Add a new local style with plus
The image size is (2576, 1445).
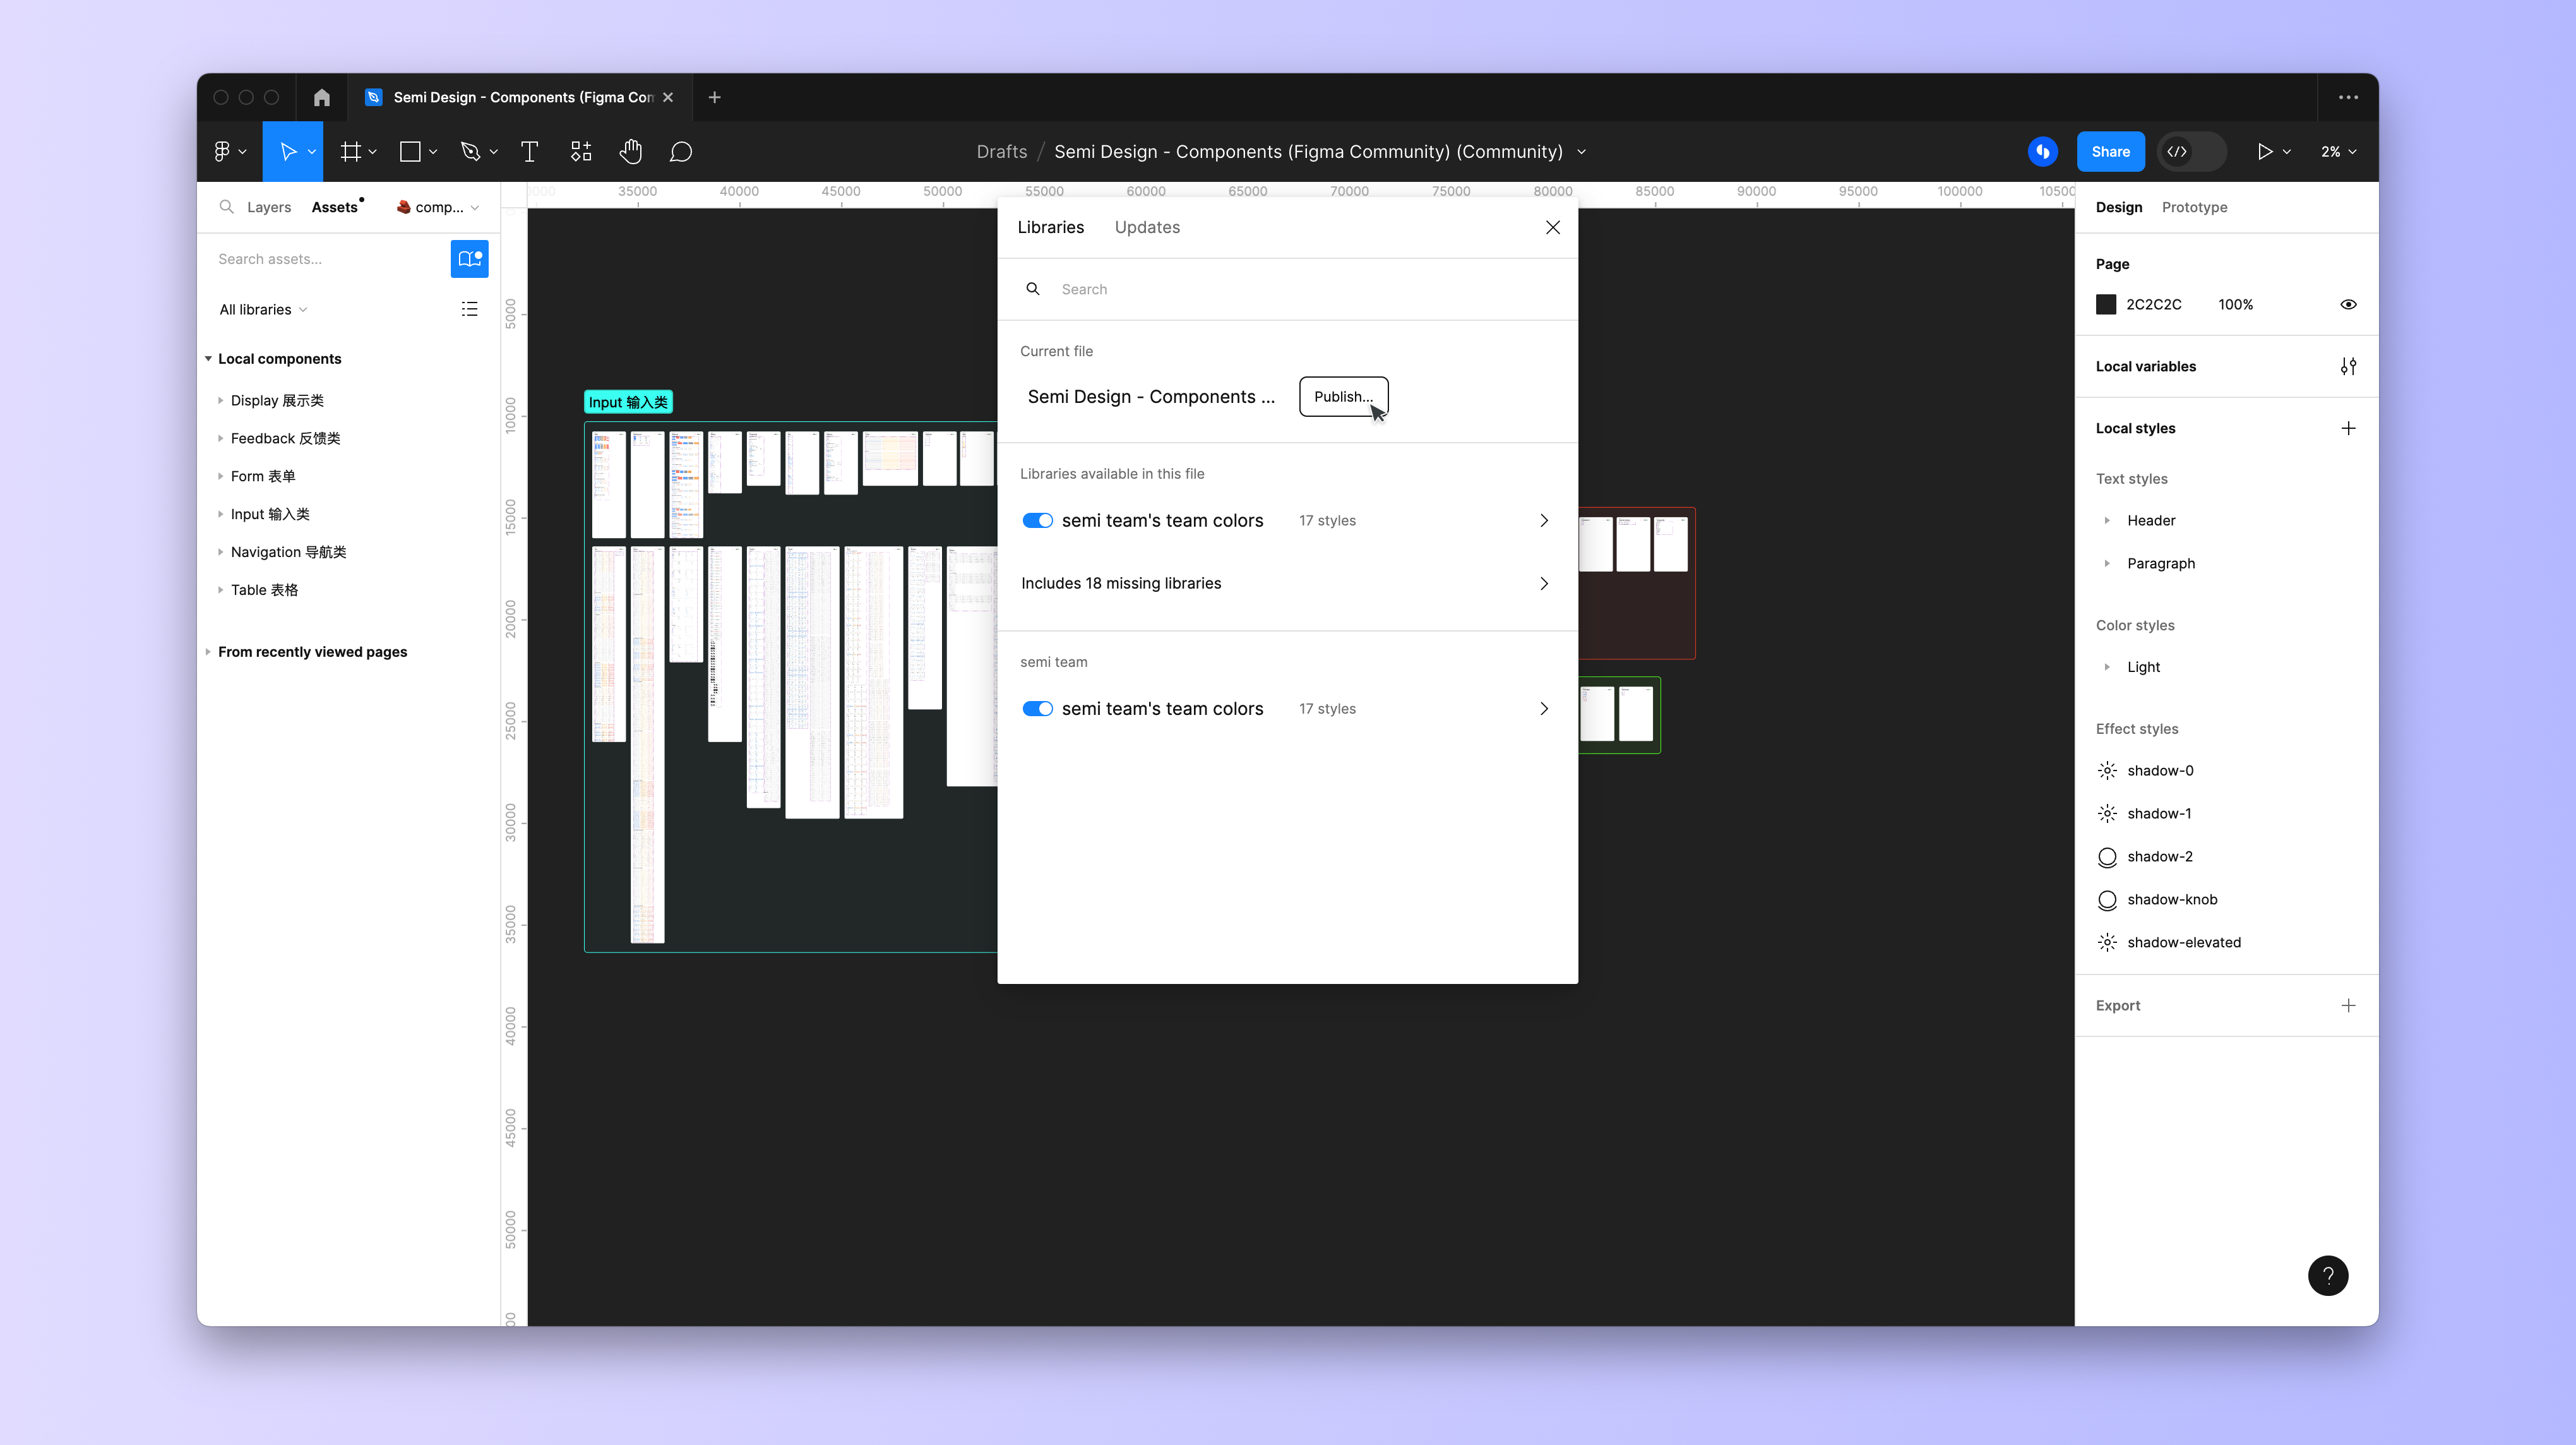2348,428
